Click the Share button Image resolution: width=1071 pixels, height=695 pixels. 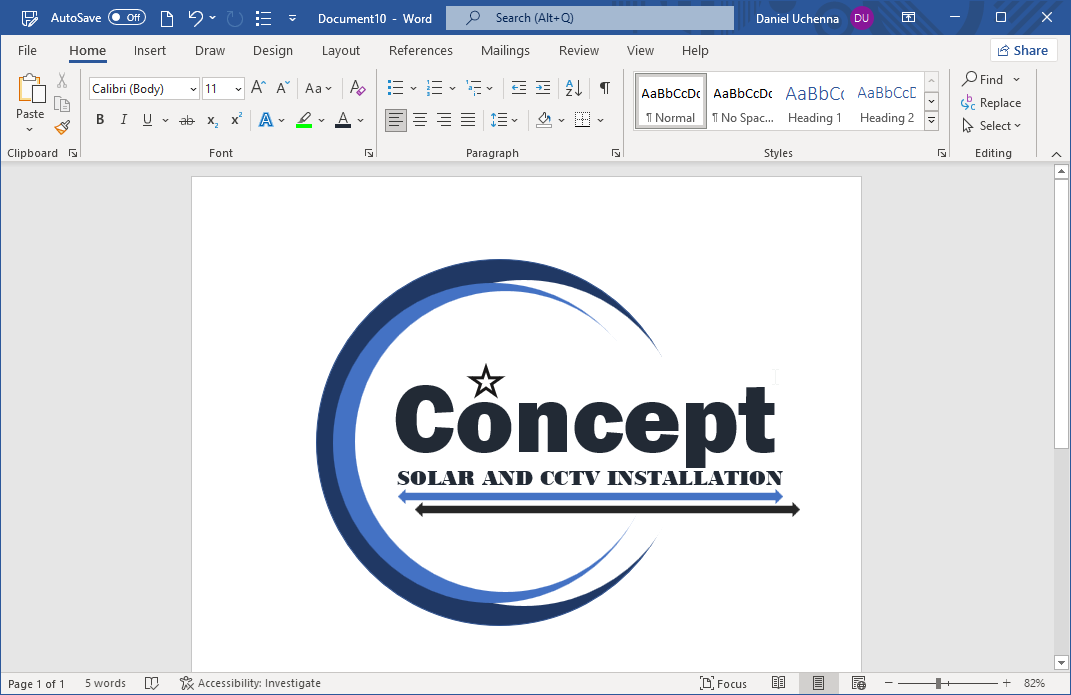point(1023,50)
